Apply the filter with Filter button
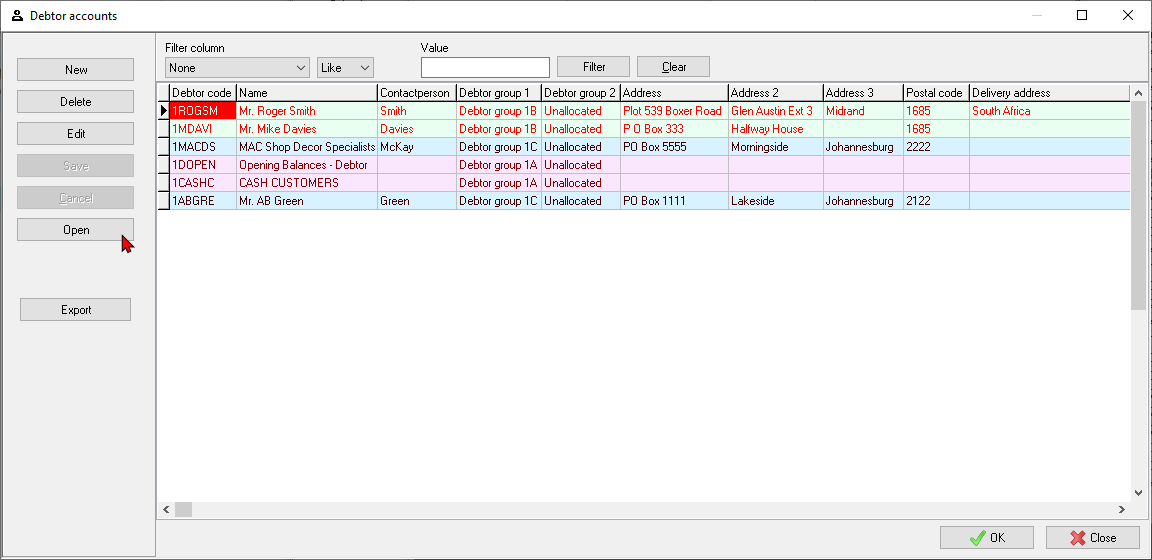Viewport: 1152px width, 560px height. pos(594,67)
